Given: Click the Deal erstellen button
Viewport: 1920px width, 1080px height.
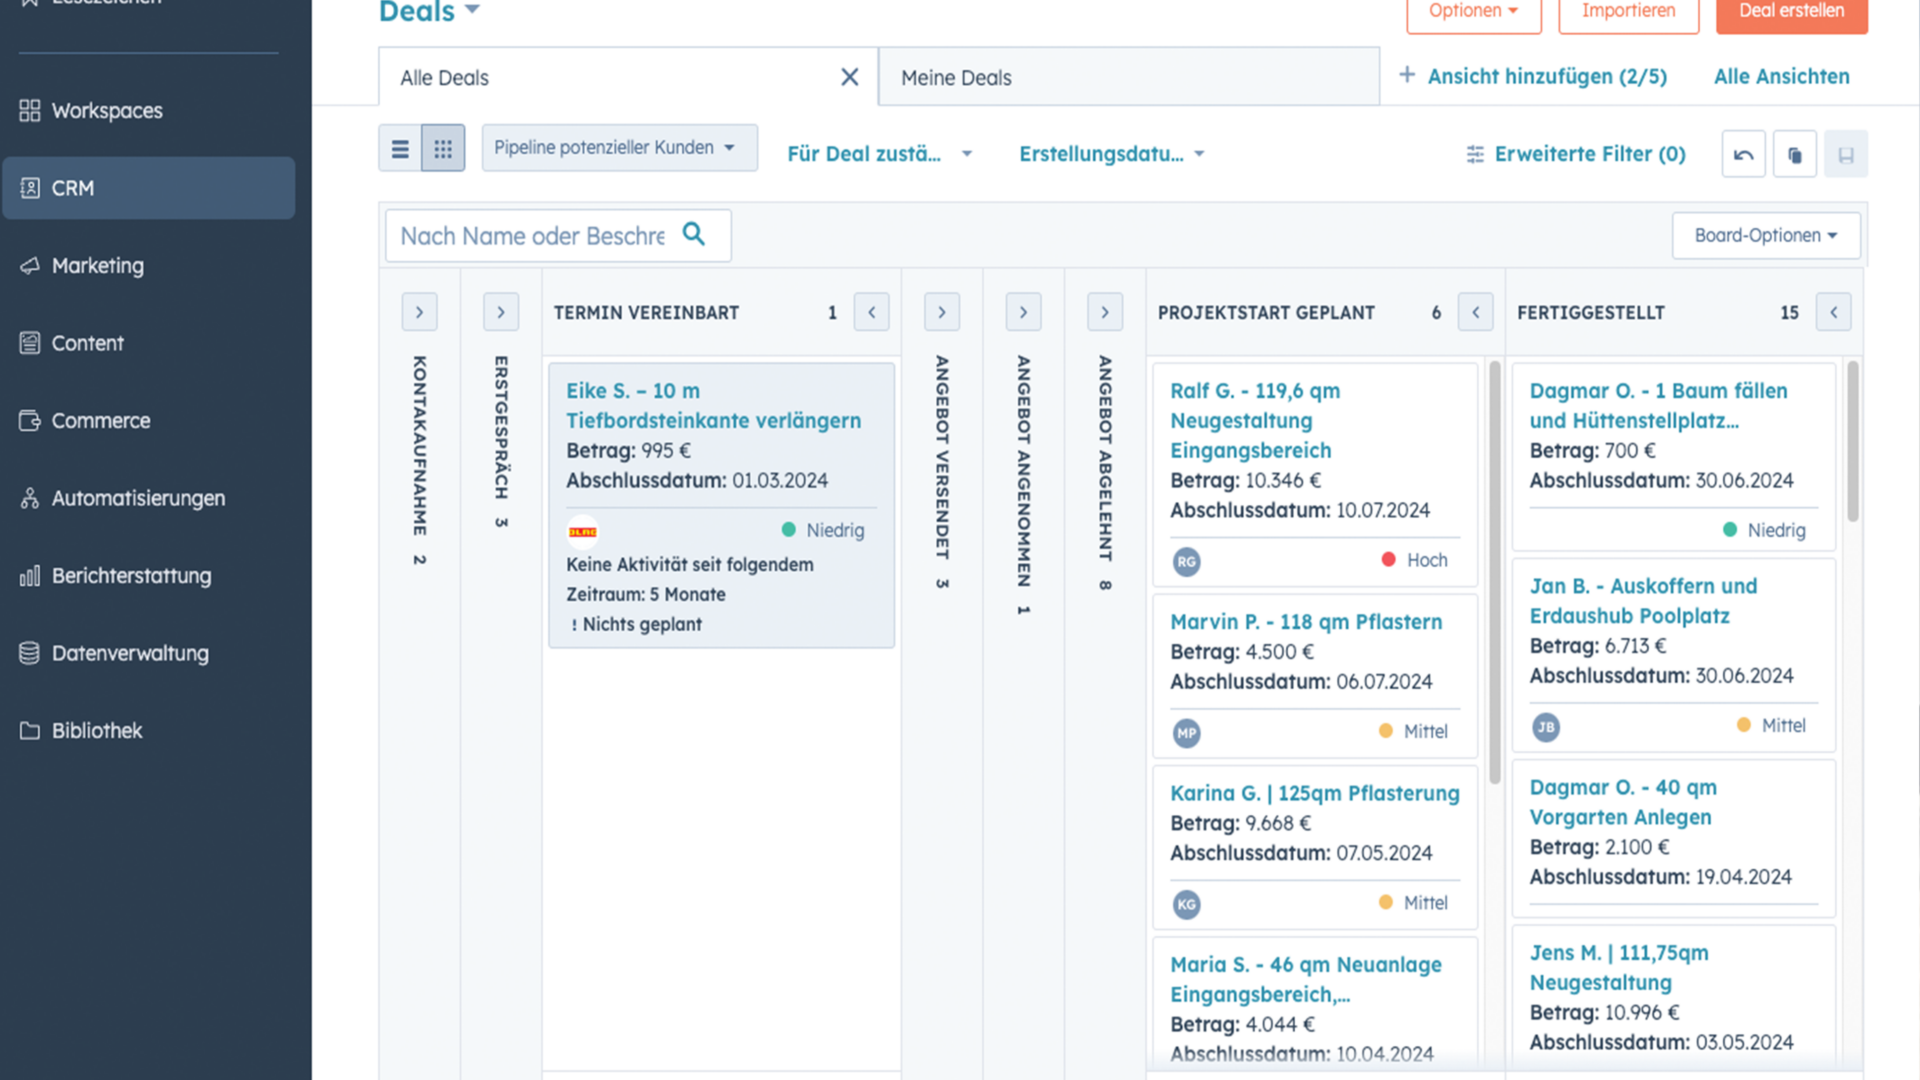Looking at the screenshot, I should click(x=1791, y=12).
